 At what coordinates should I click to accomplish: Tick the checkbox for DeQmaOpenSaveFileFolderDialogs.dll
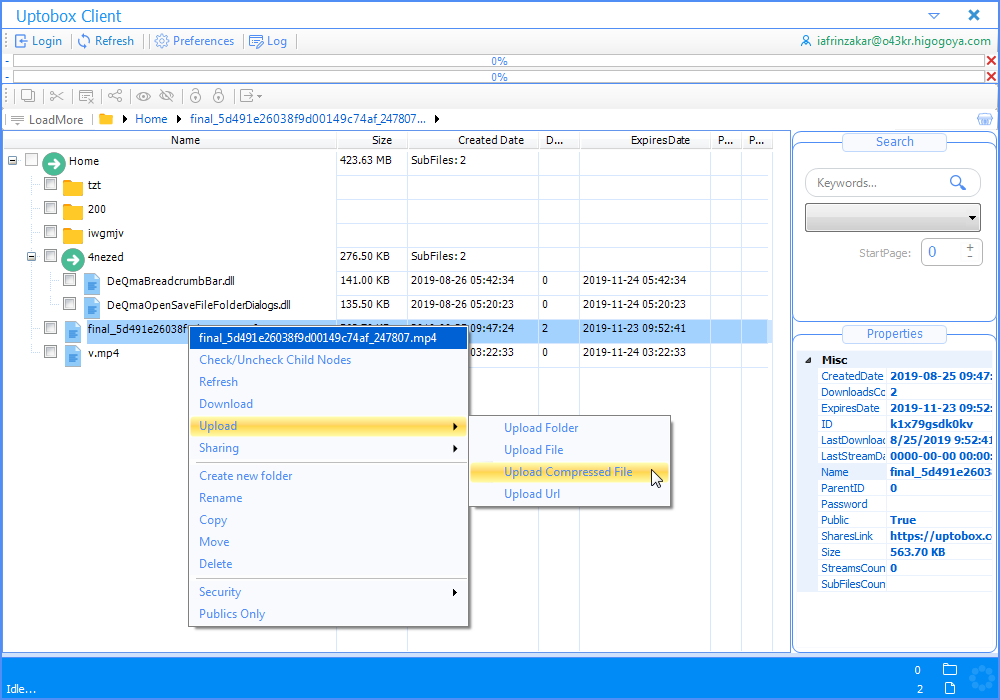70,304
